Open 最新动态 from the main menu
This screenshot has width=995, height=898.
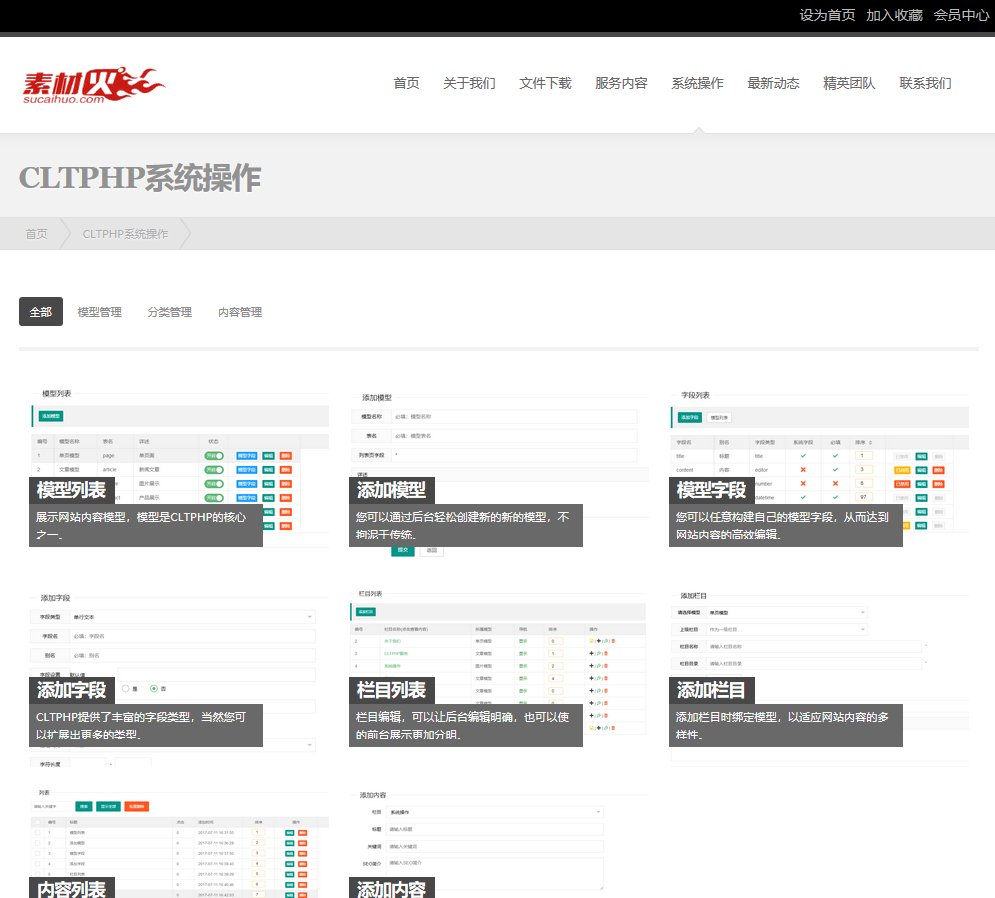(x=773, y=83)
